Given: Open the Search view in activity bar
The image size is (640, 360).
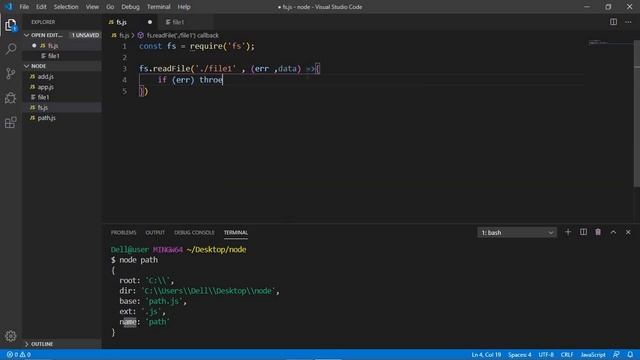Looking at the screenshot, I should click(11, 49).
